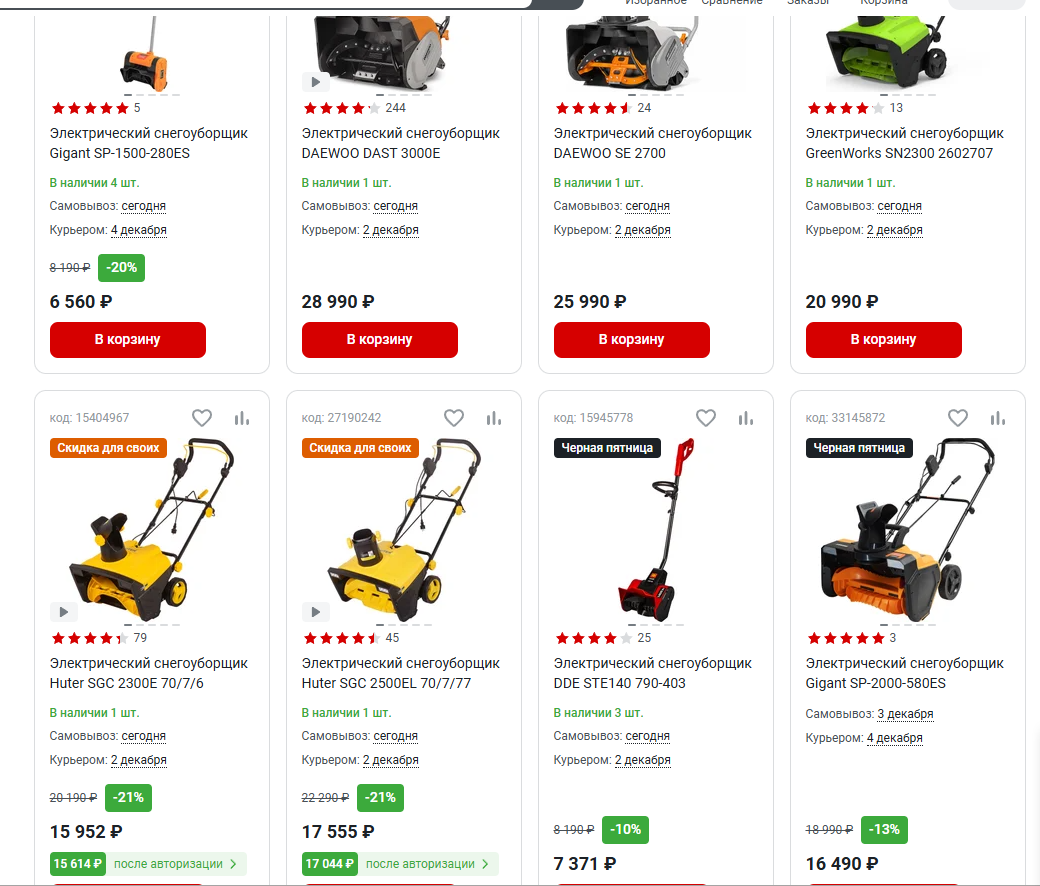Add Huter SGC 2500EL to comparison

494,418
